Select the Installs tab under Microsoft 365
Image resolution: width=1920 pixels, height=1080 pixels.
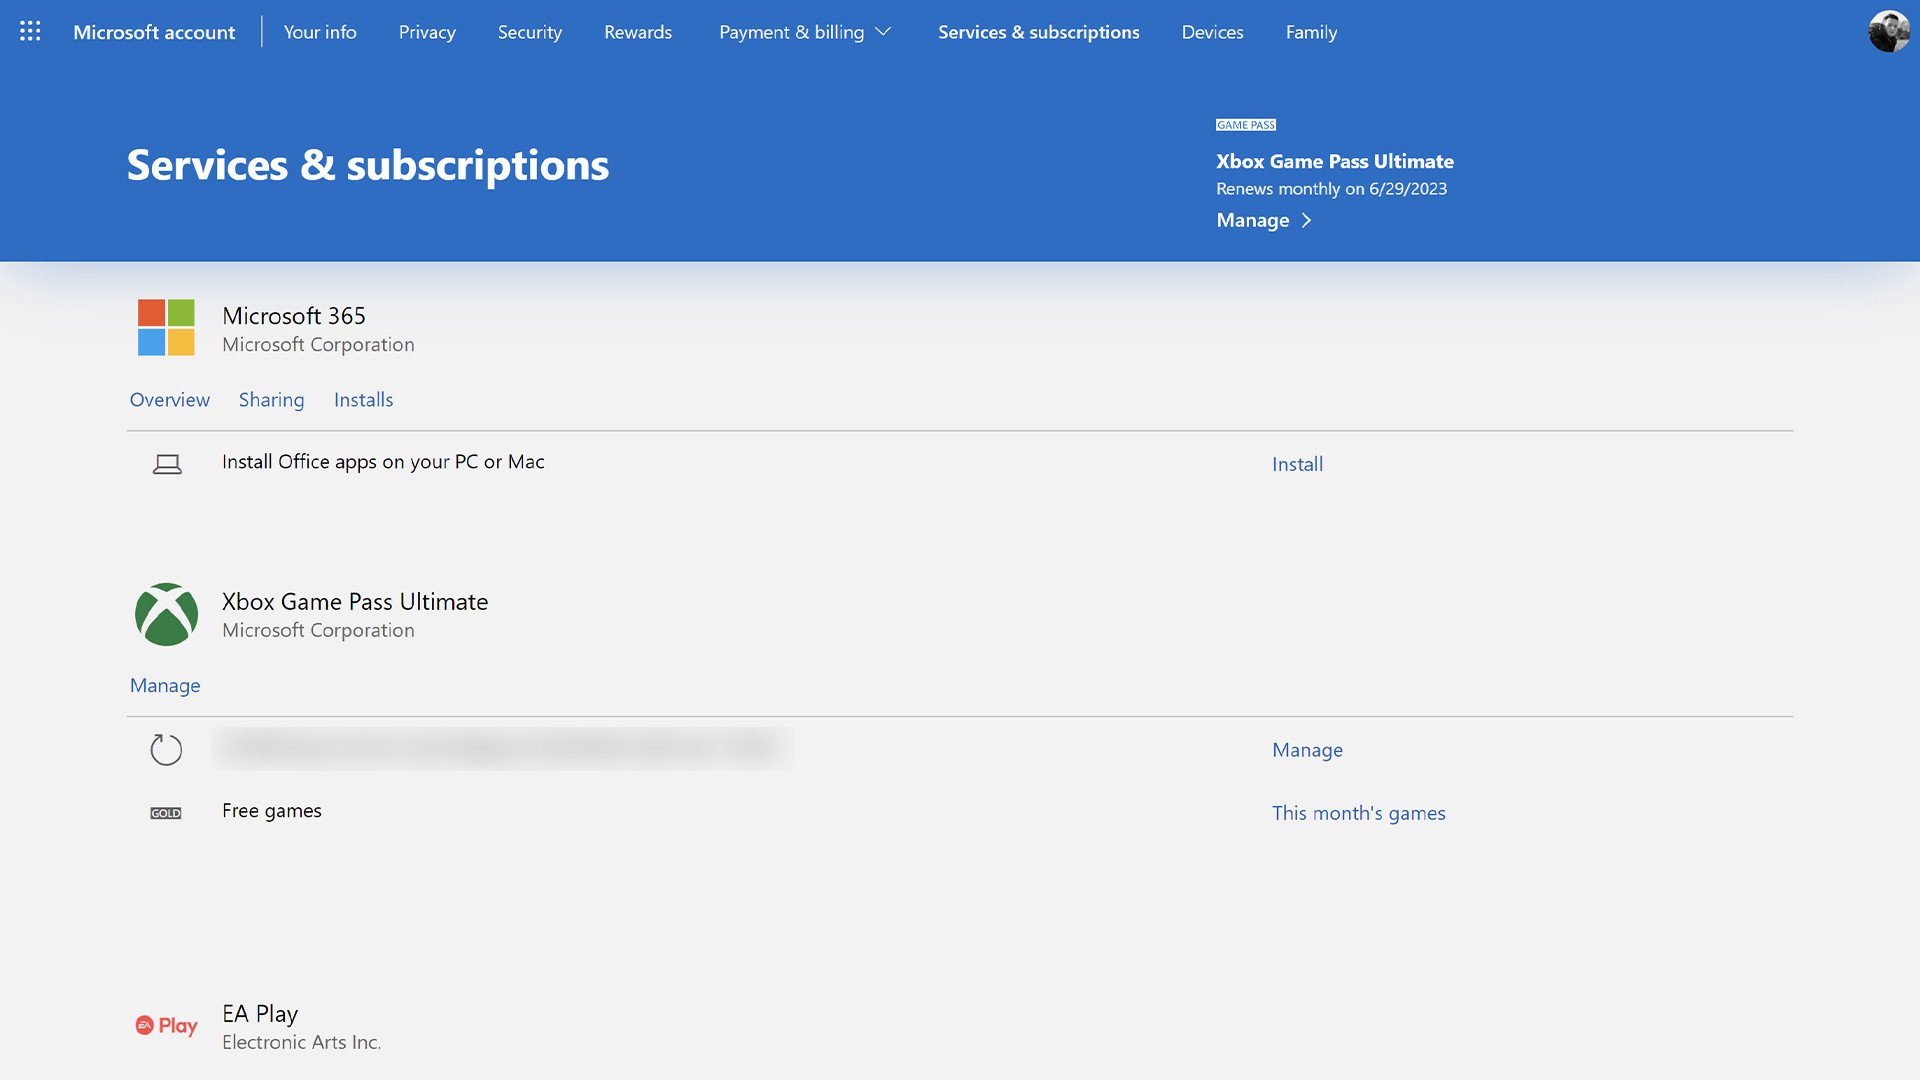pos(363,398)
